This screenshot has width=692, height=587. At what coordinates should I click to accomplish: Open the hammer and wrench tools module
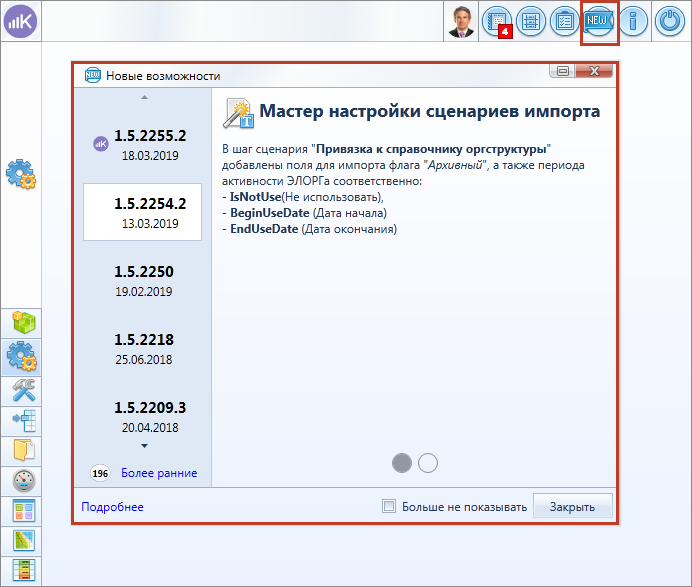23,391
